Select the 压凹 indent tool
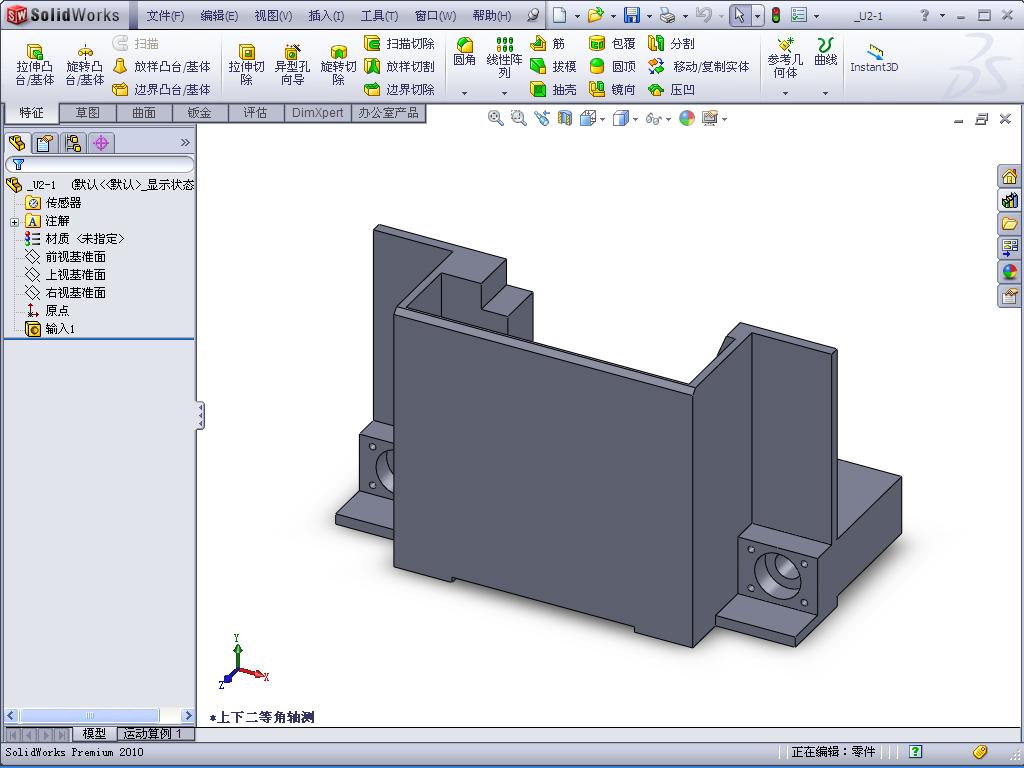The image size is (1024, 768). tap(671, 89)
